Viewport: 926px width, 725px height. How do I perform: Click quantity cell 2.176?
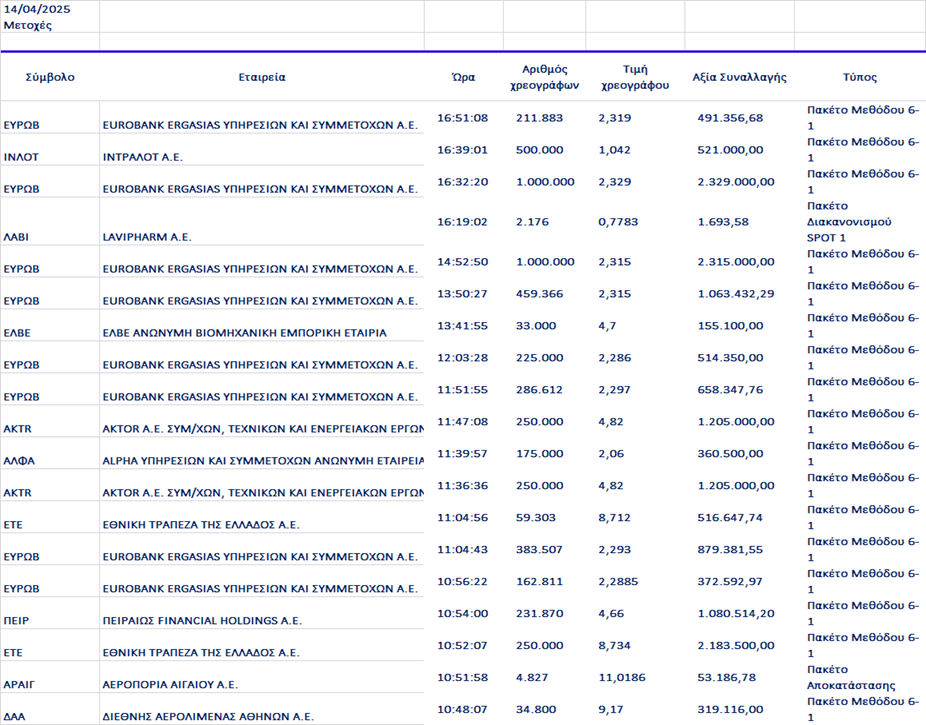point(532,222)
